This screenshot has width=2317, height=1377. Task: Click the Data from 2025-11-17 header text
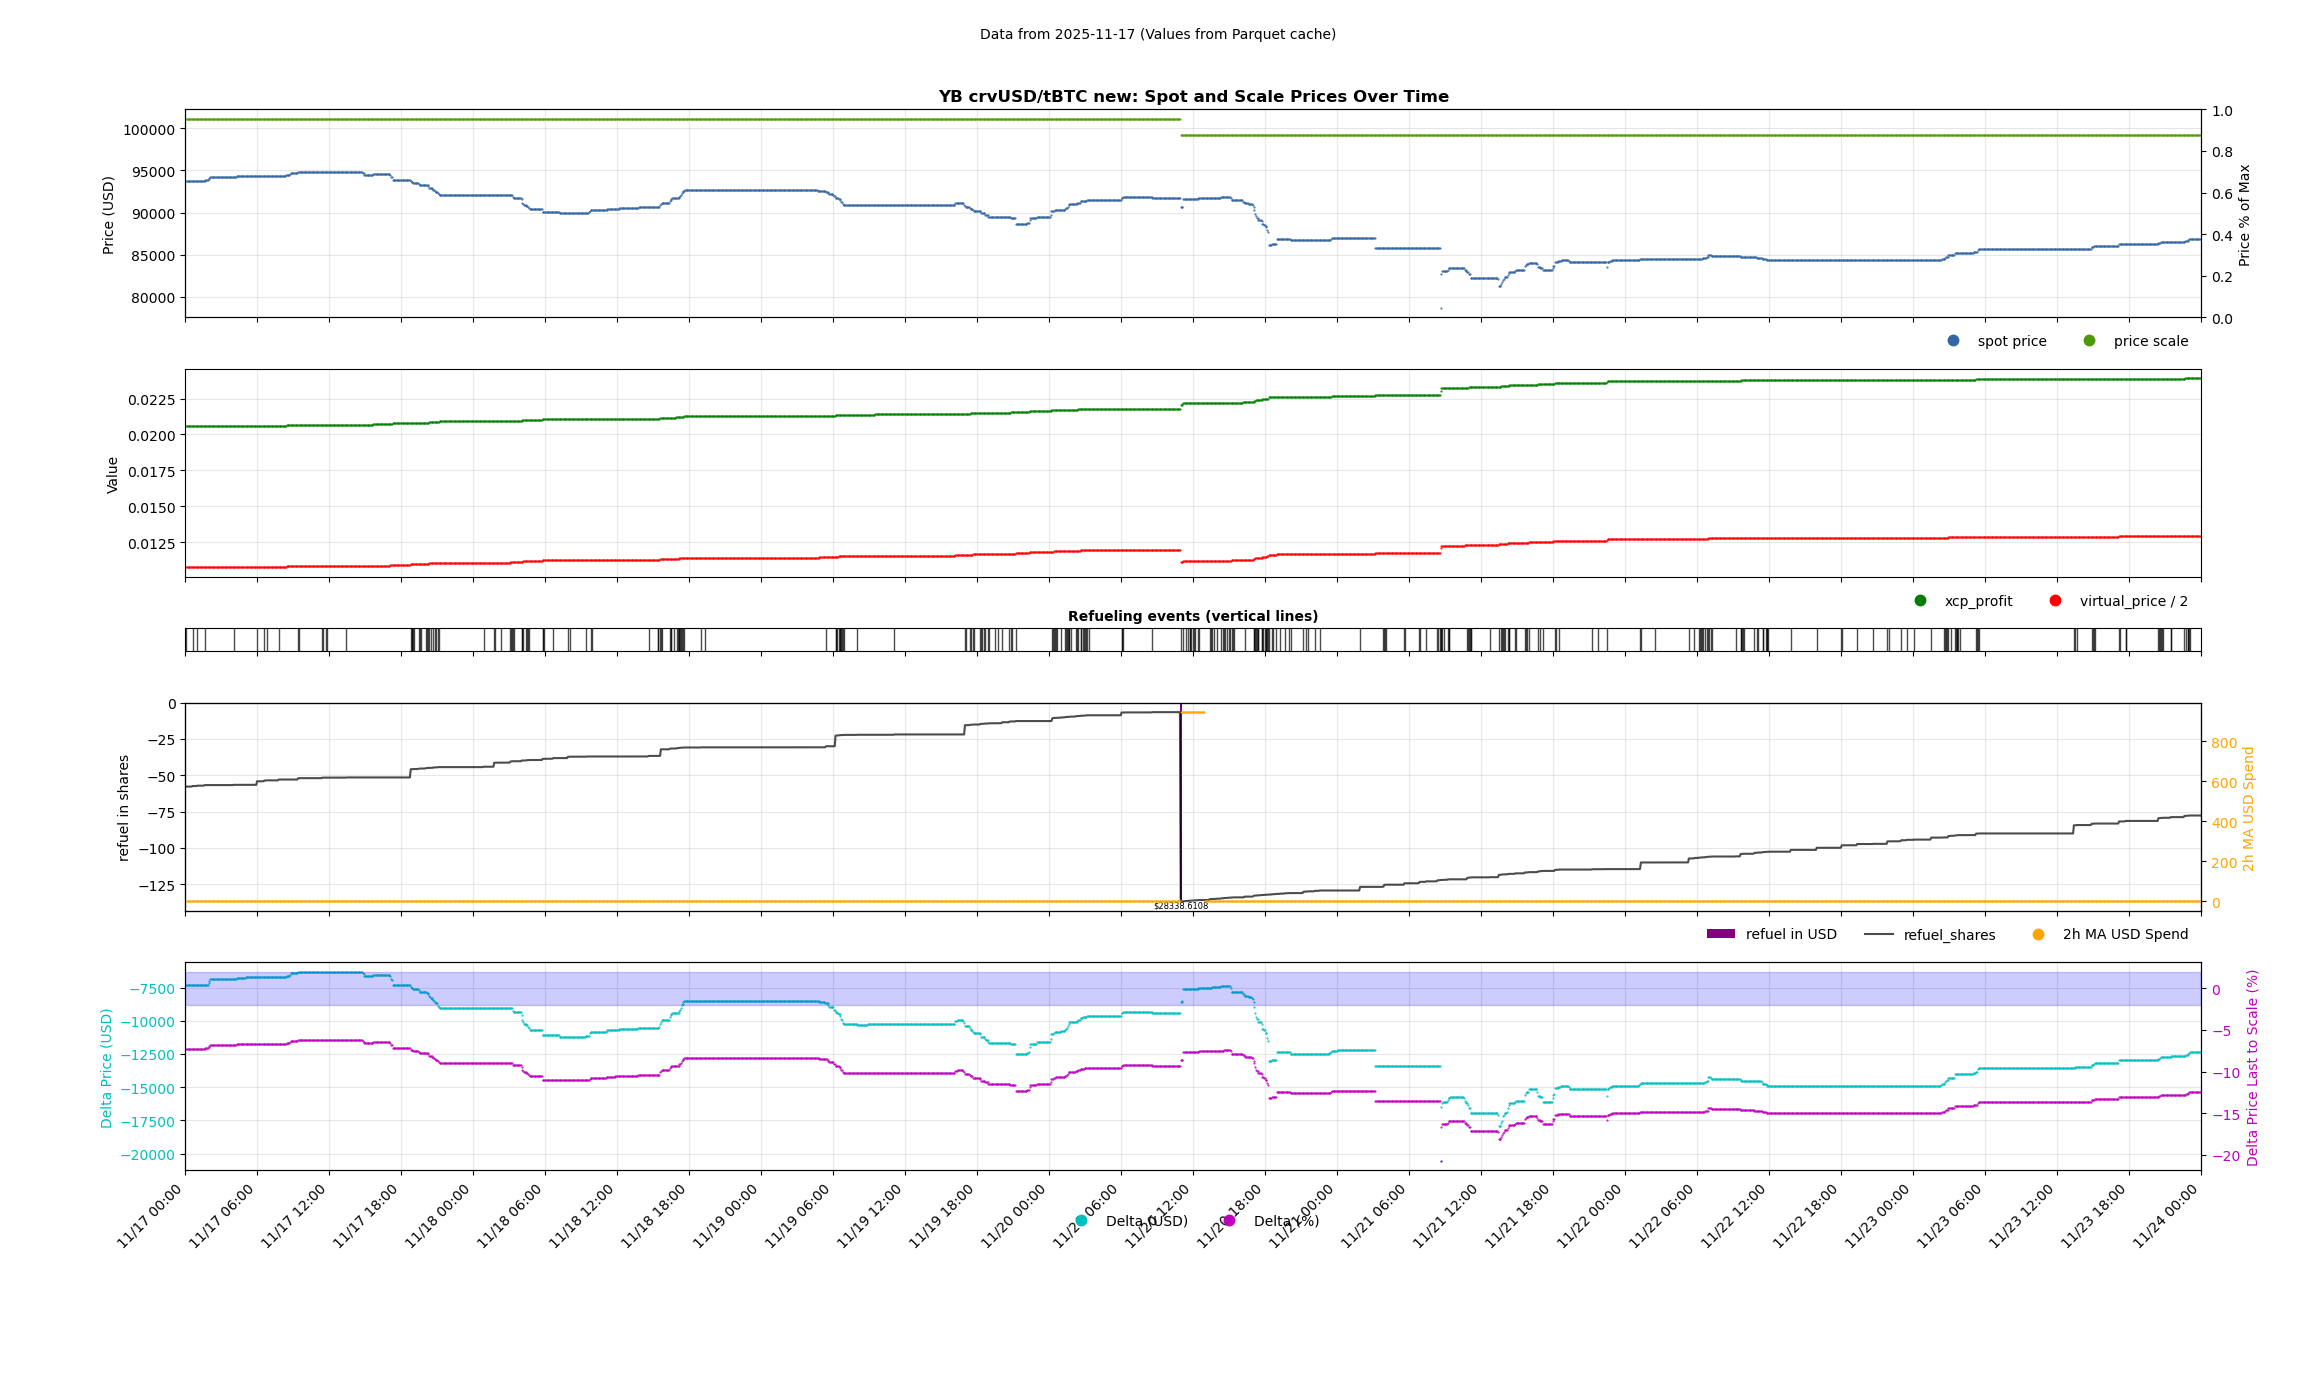click(1157, 34)
